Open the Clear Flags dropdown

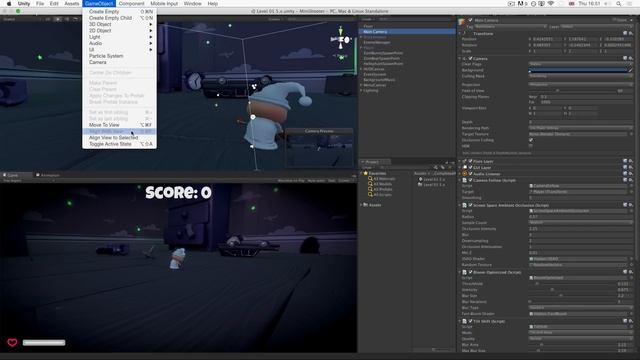tap(581, 64)
